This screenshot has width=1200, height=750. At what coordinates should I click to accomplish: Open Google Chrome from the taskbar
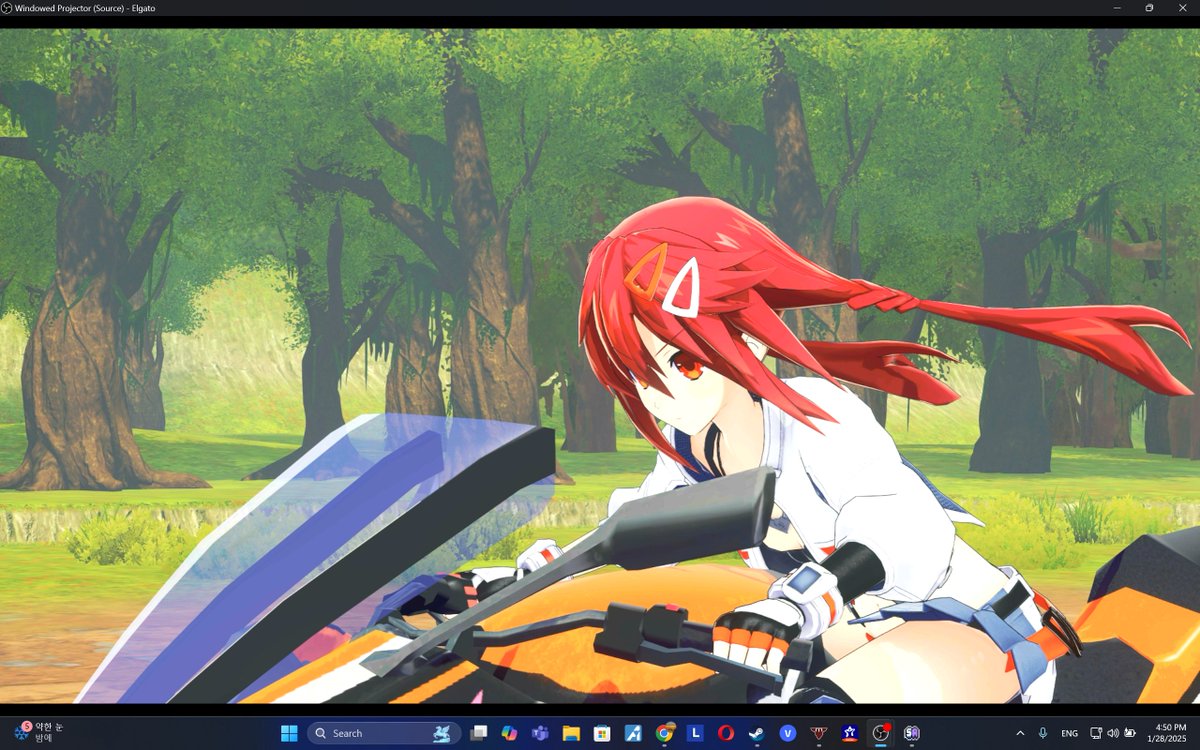pyautogui.click(x=664, y=733)
